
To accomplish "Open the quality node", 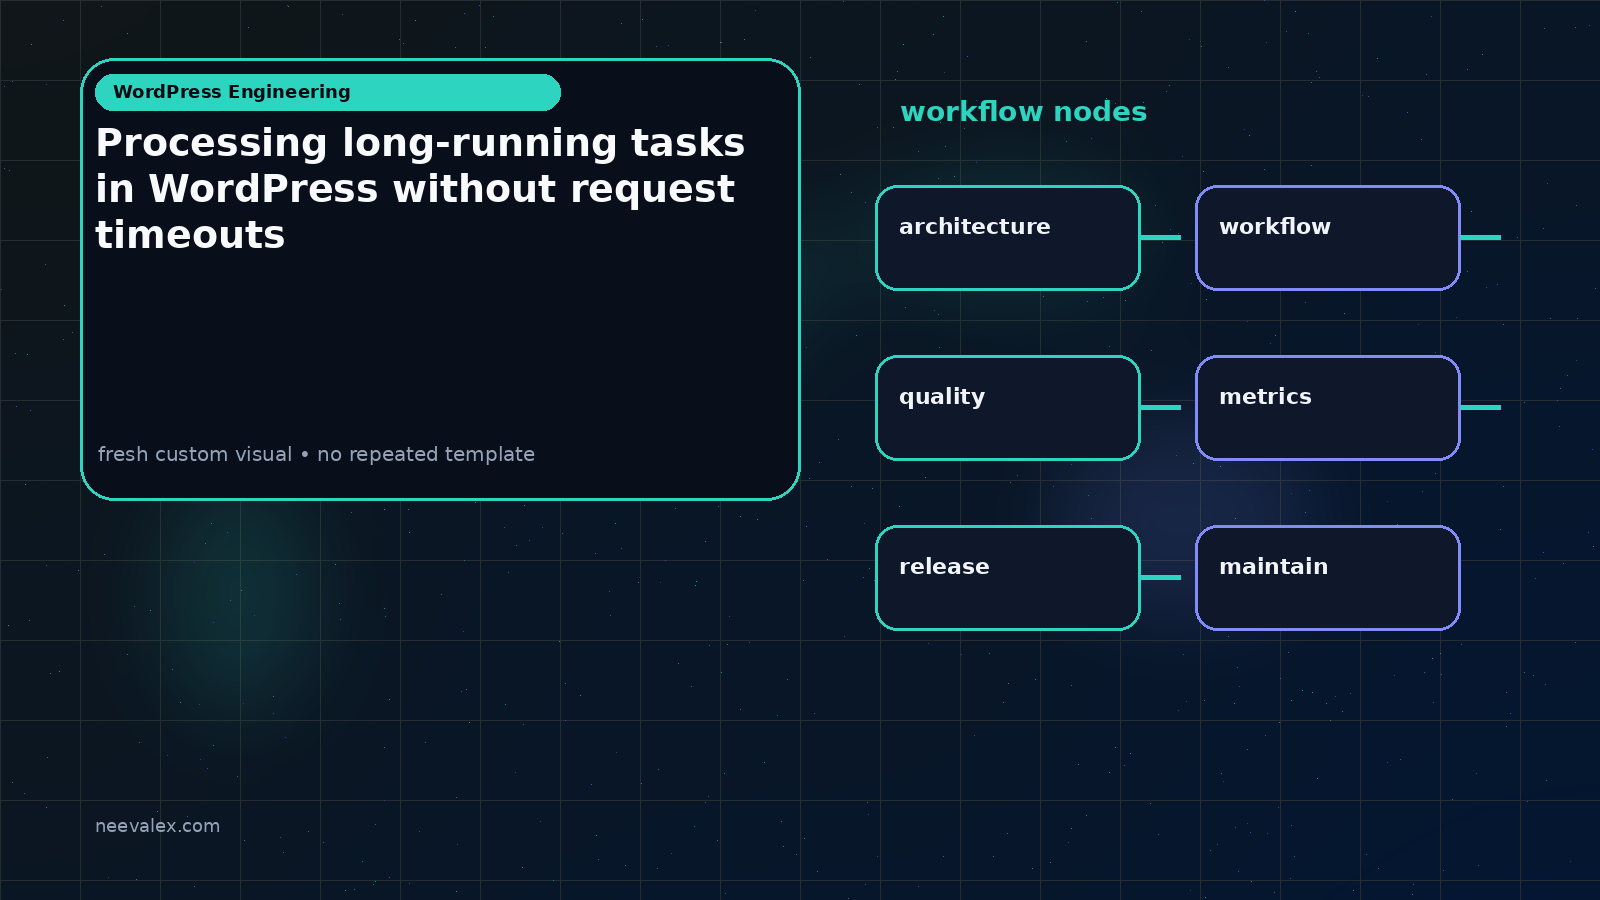I will tap(1008, 408).
